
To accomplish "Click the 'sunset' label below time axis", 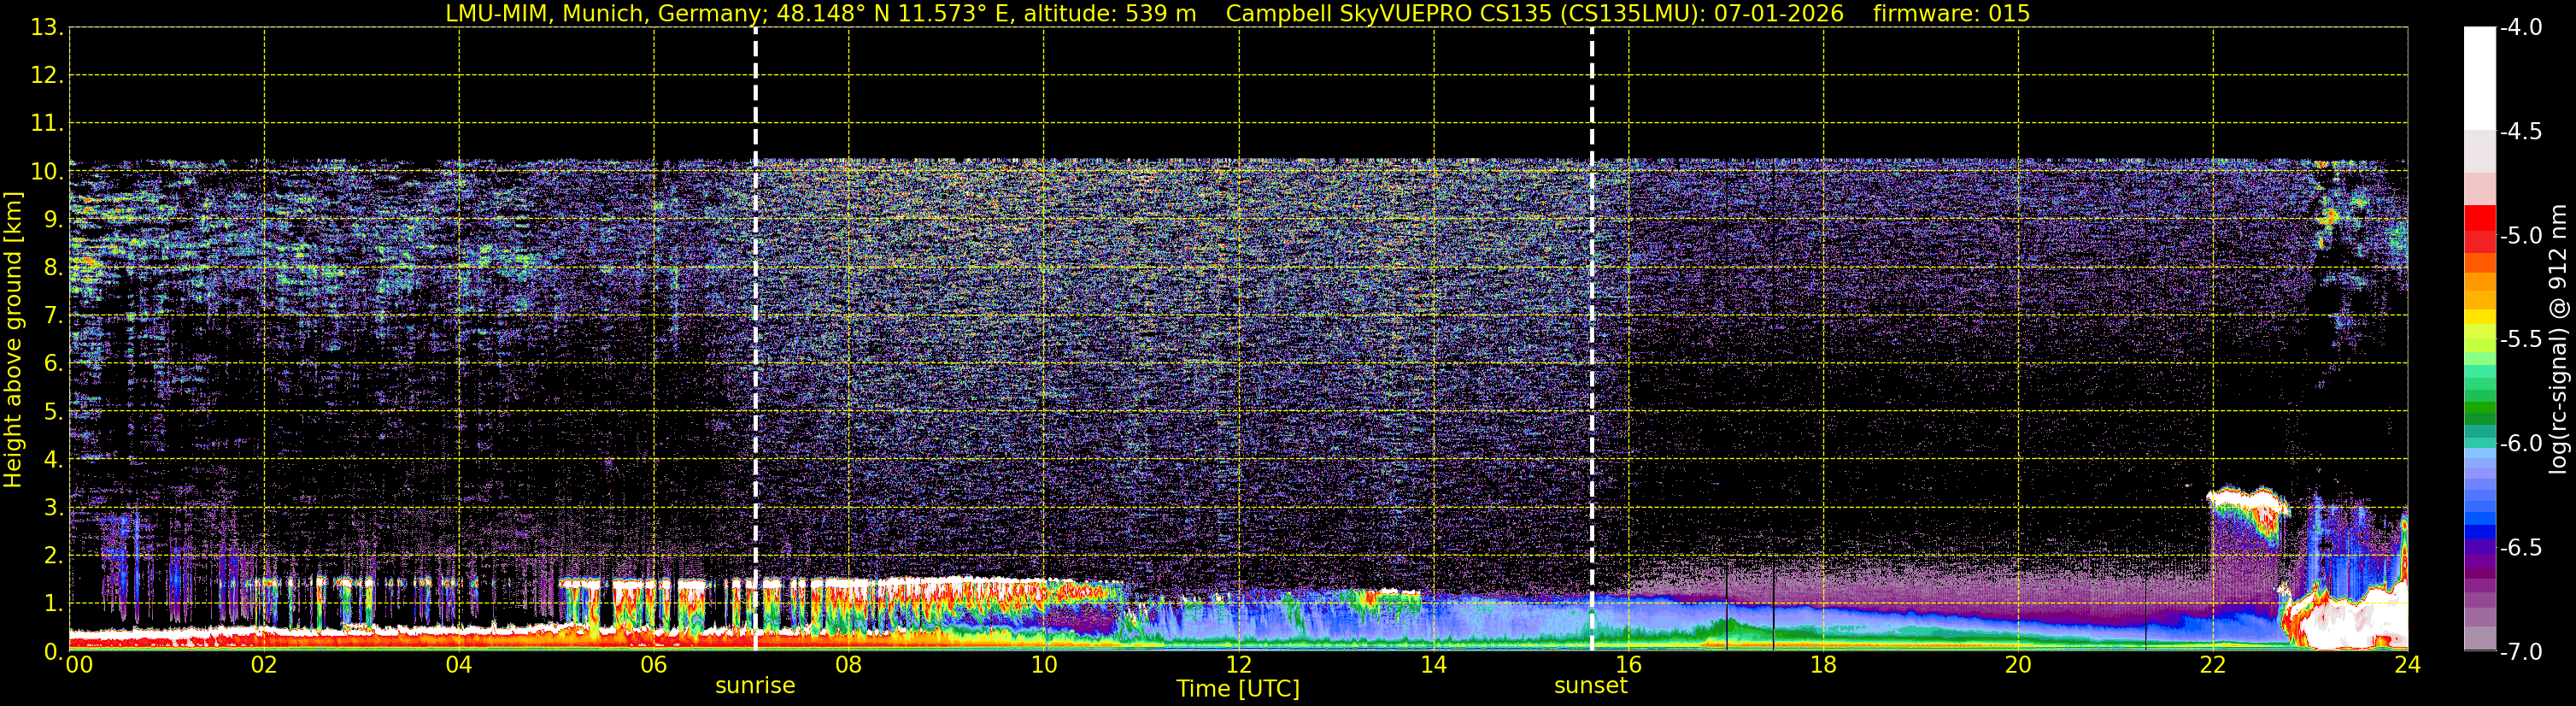I will tap(1590, 685).
